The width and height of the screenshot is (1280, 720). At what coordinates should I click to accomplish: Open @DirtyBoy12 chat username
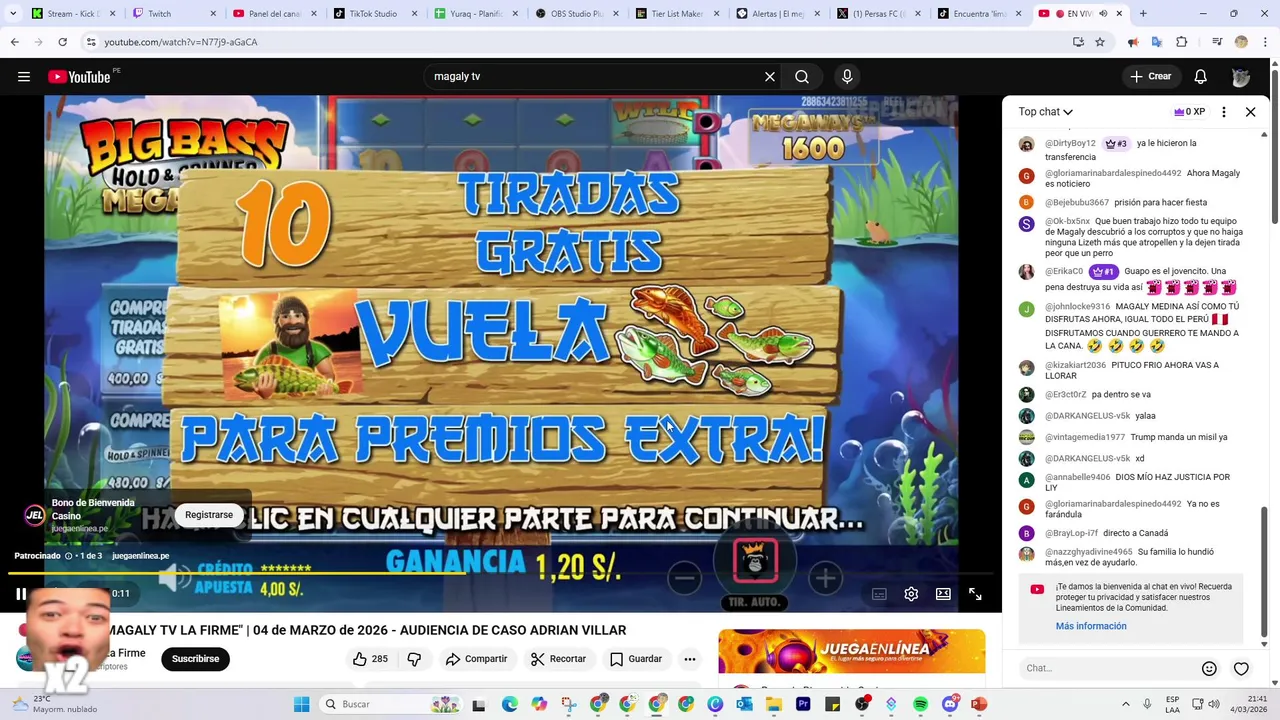point(1070,144)
